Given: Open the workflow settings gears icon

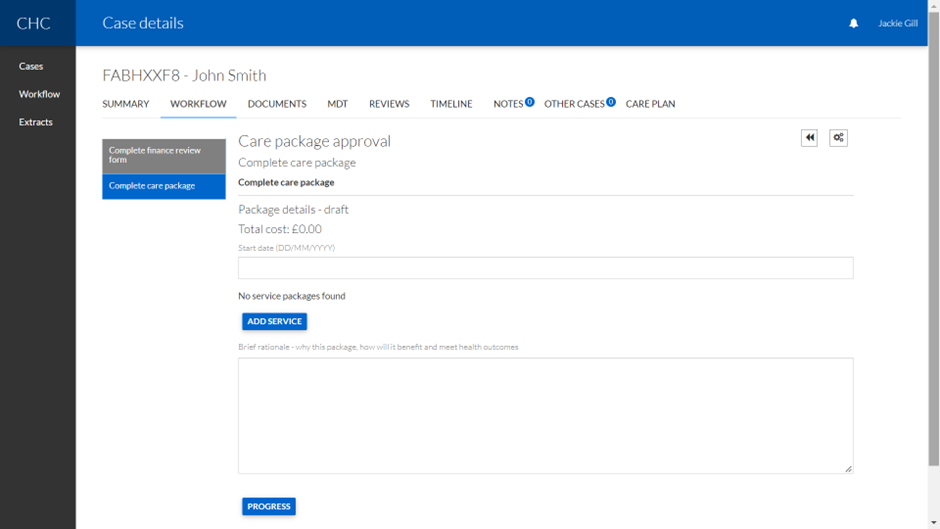Looking at the screenshot, I should [x=838, y=138].
